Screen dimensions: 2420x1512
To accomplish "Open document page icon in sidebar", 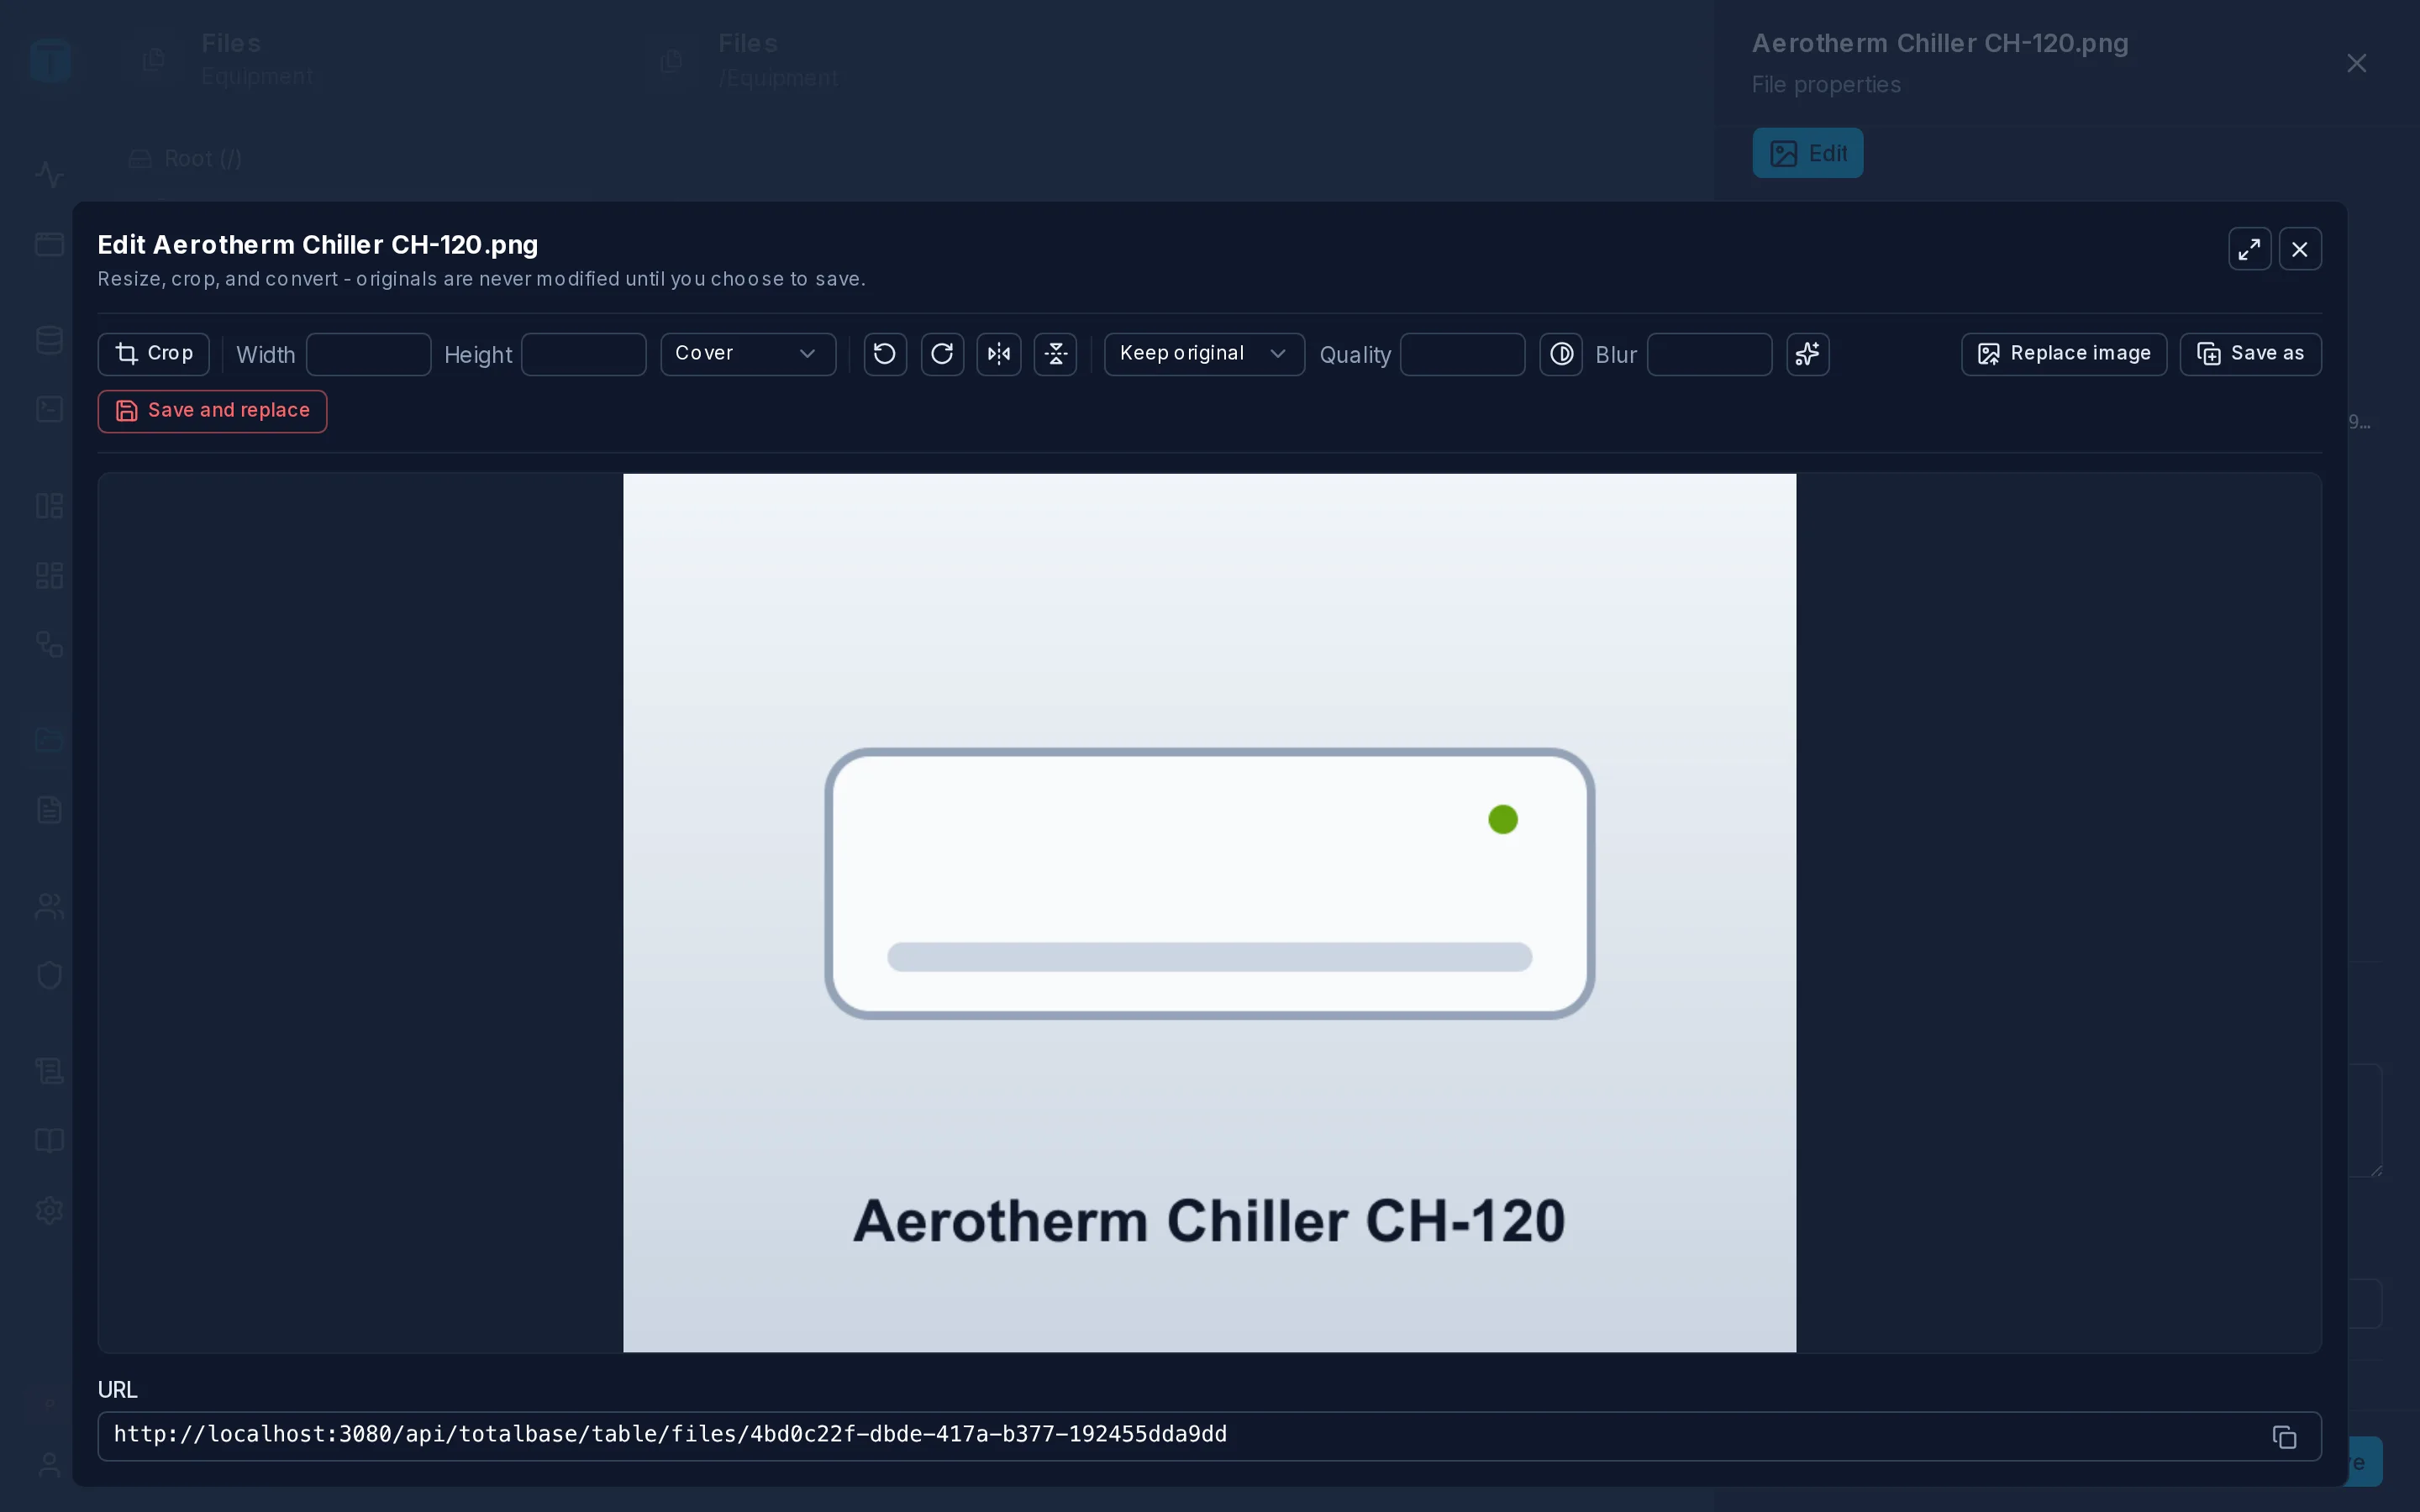I will 49,810.
